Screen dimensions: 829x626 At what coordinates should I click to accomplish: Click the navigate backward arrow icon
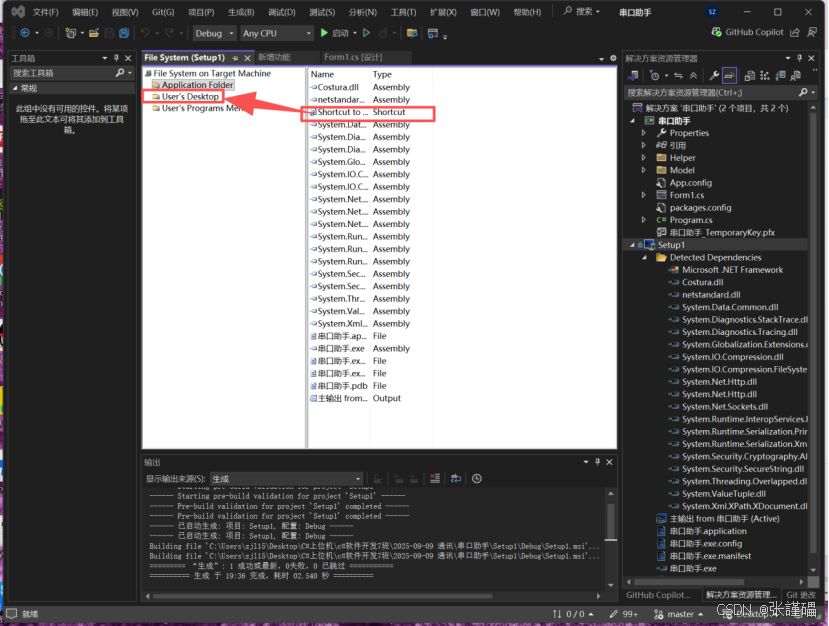[x=25, y=33]
